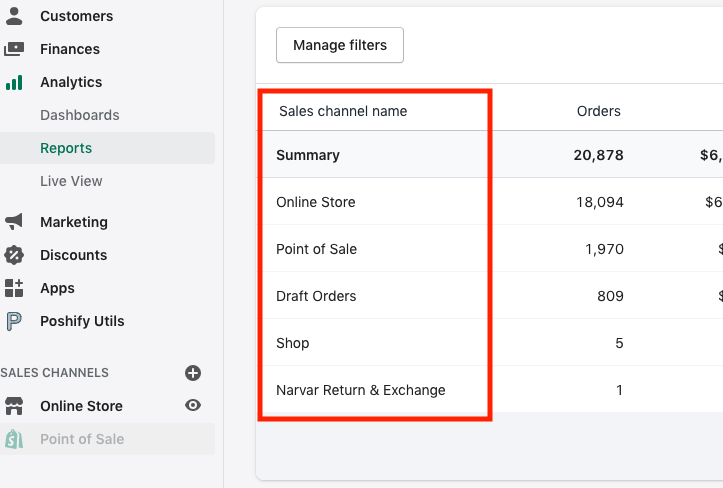This screenshot has width=723, height=488.
Task: Click the Discounts badge icon
Action: tap(14, 255)
